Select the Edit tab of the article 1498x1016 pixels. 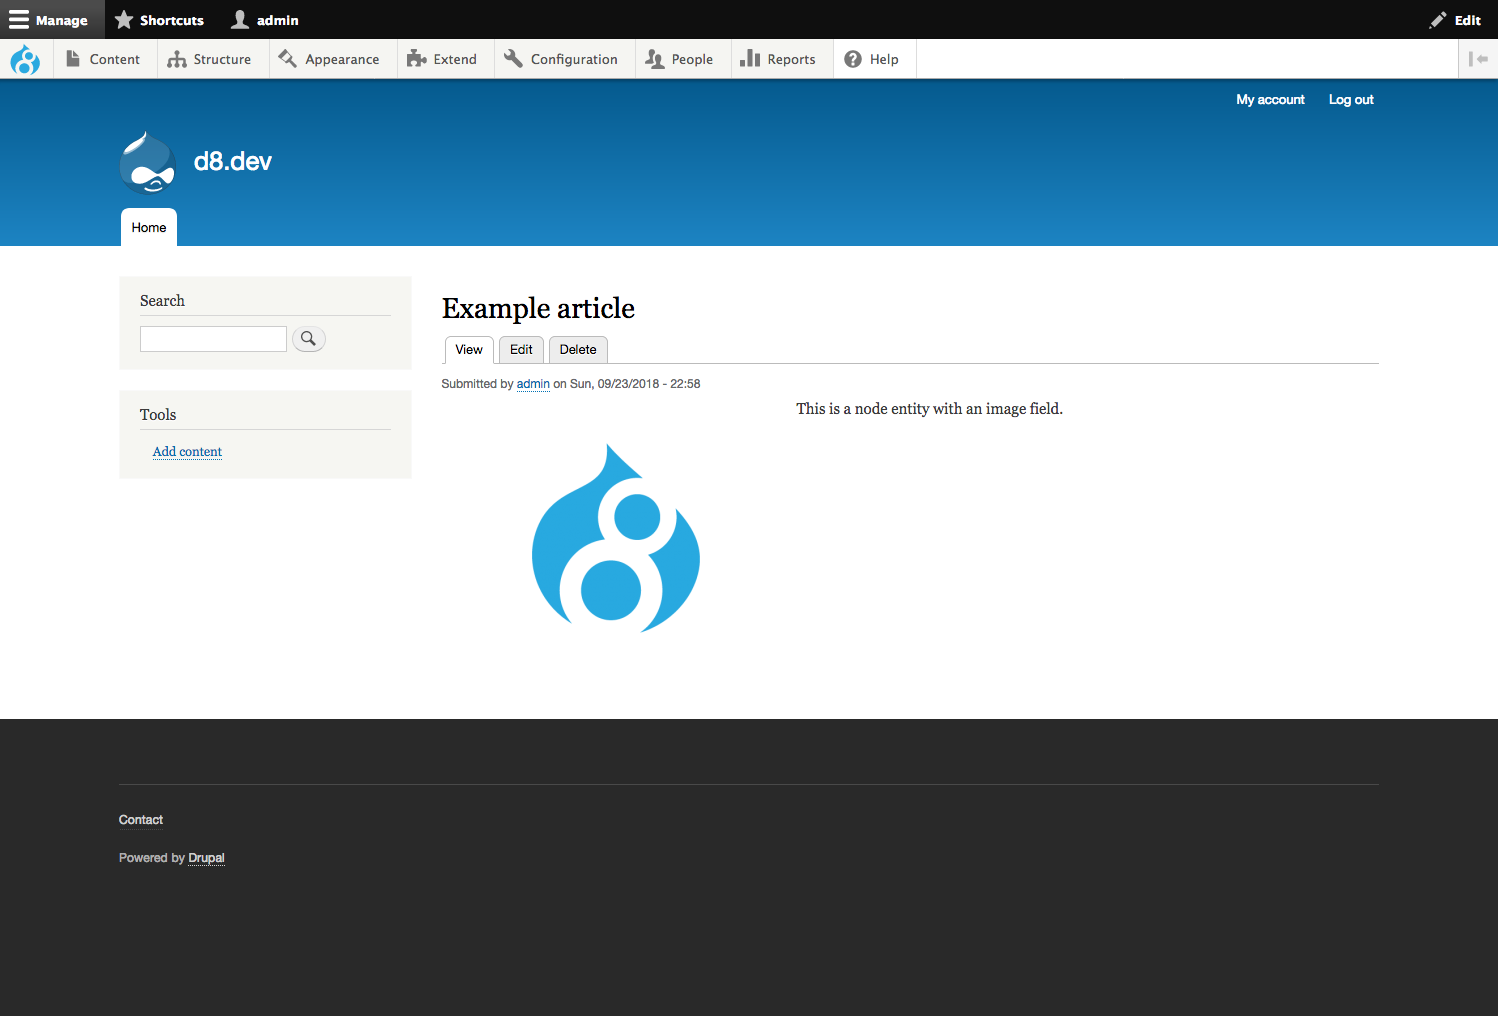pos(521,350)
